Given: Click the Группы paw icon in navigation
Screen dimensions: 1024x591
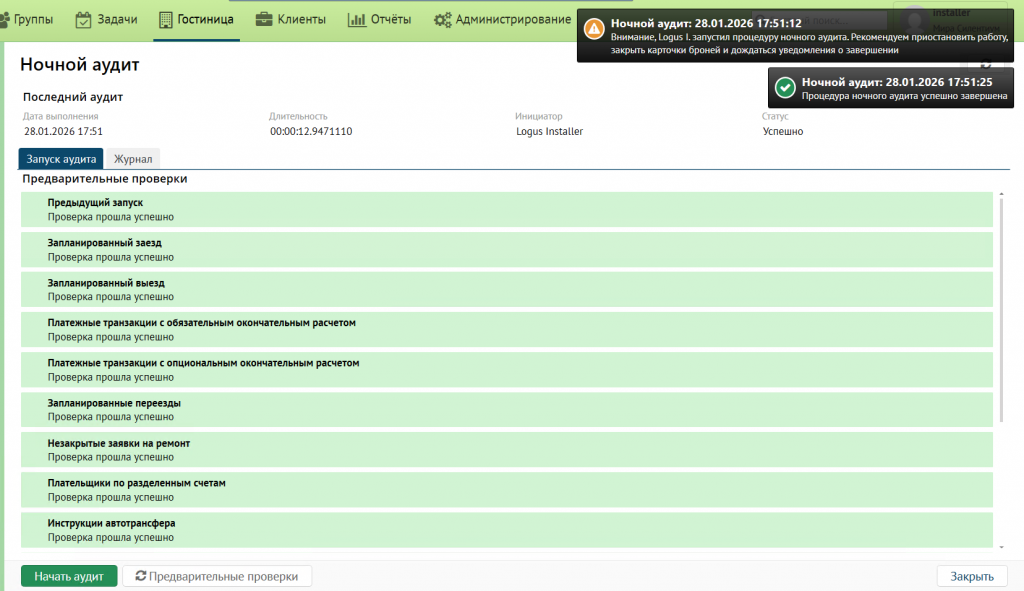Looking at the screenshot, I should 5,20.
